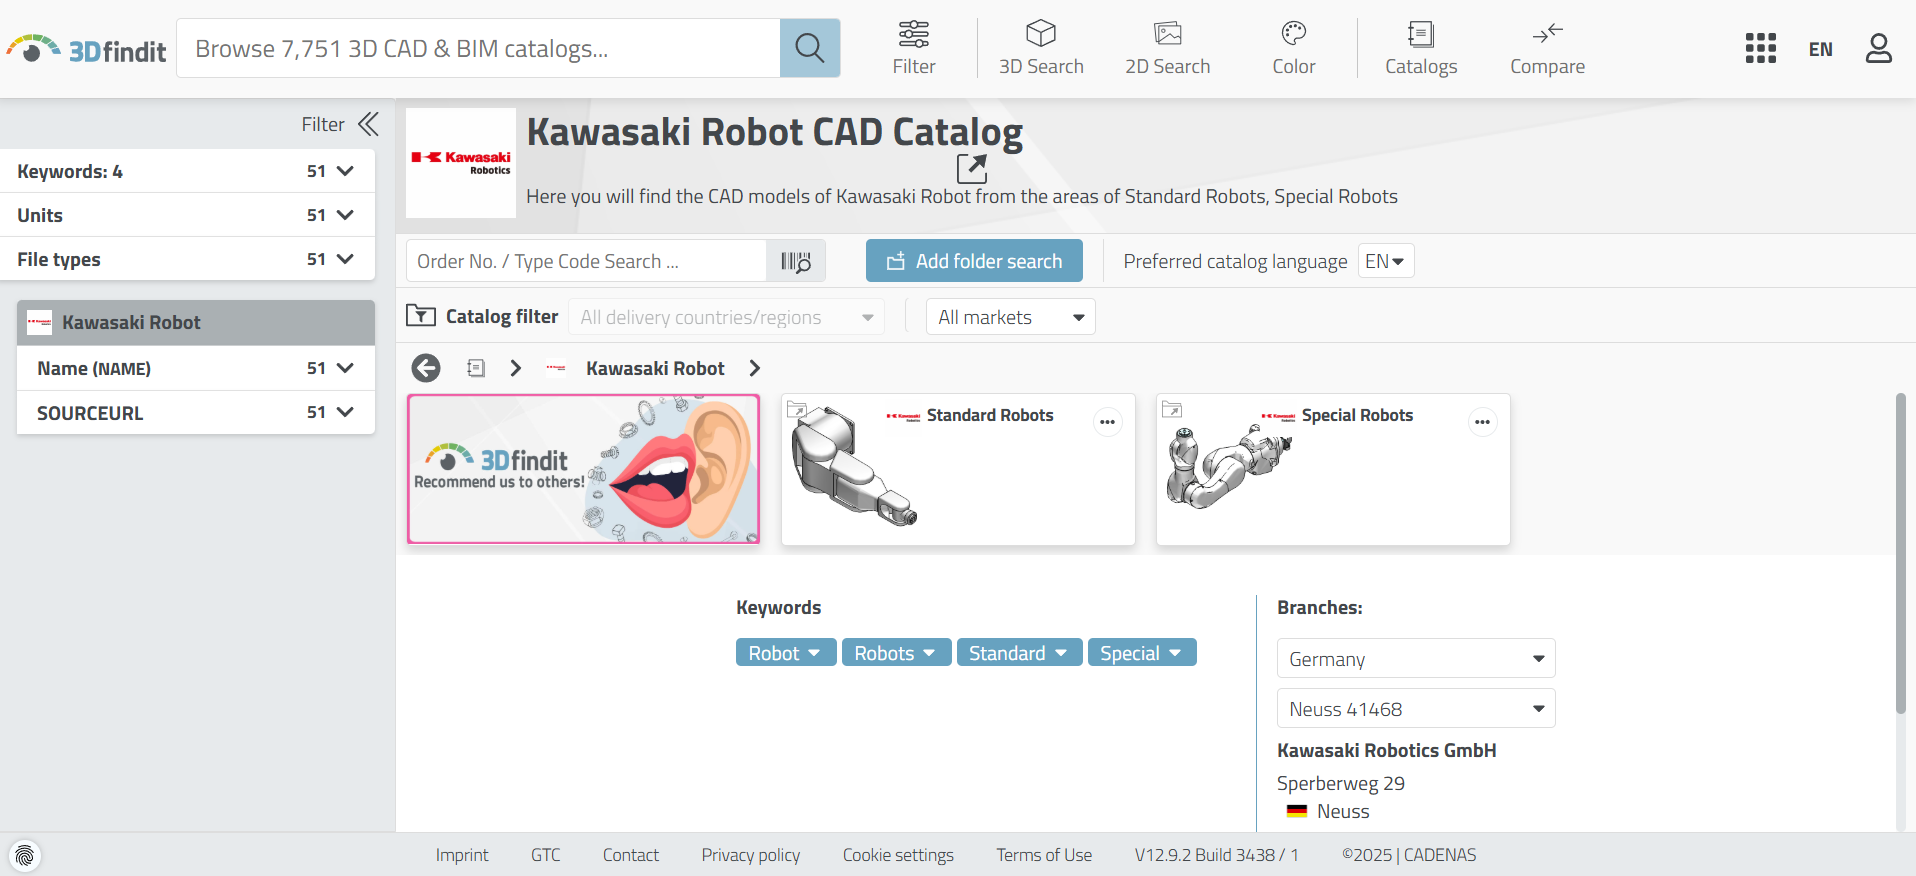Open the Robot keyword dropdown
The image size is (1916, 876).
(785, 653)
